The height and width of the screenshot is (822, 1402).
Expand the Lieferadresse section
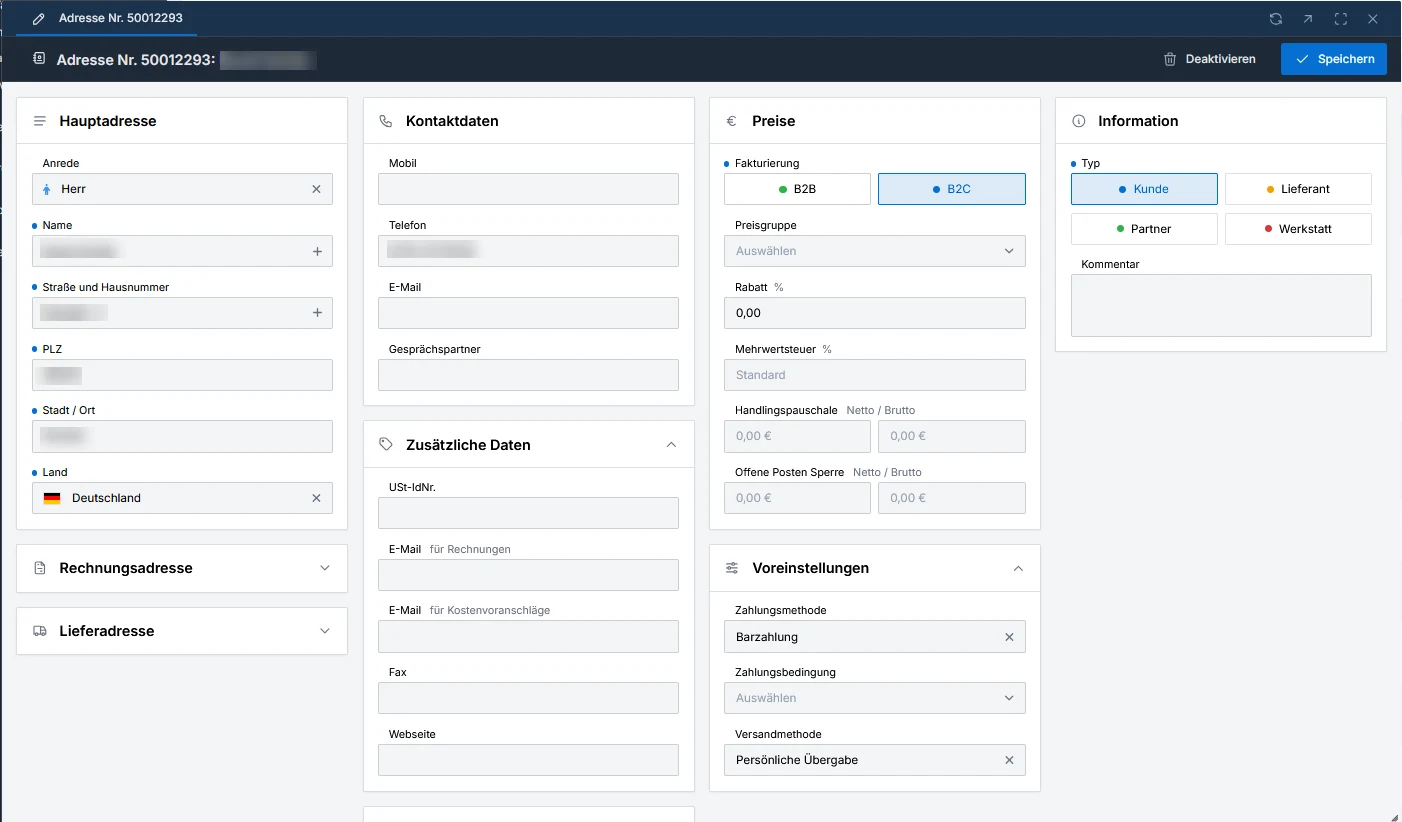tap(324, 631)
